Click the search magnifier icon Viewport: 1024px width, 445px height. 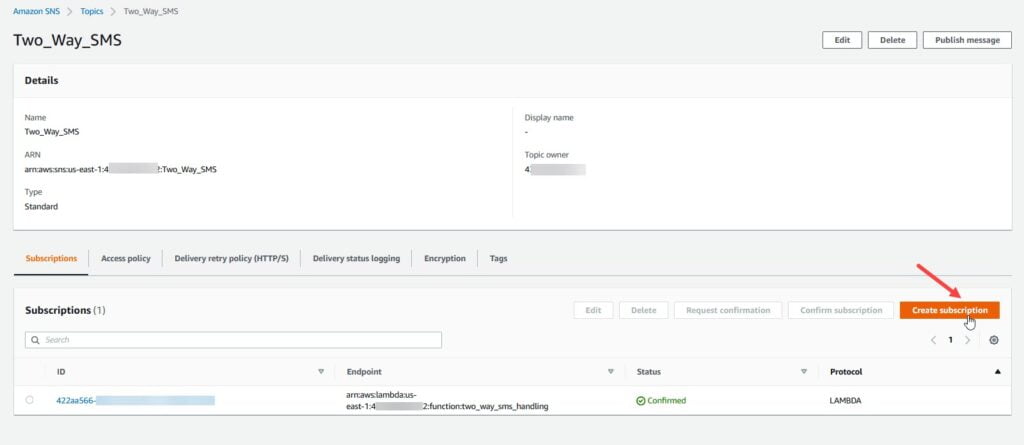pyautogui.click(x=34, y=340)
